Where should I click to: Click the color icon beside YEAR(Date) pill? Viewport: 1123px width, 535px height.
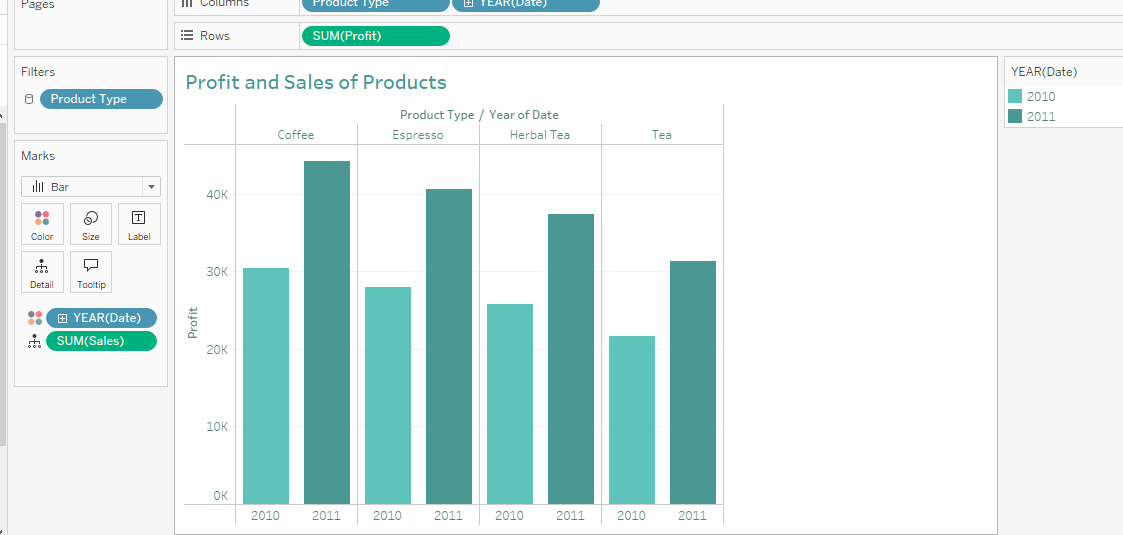(35, 318)
